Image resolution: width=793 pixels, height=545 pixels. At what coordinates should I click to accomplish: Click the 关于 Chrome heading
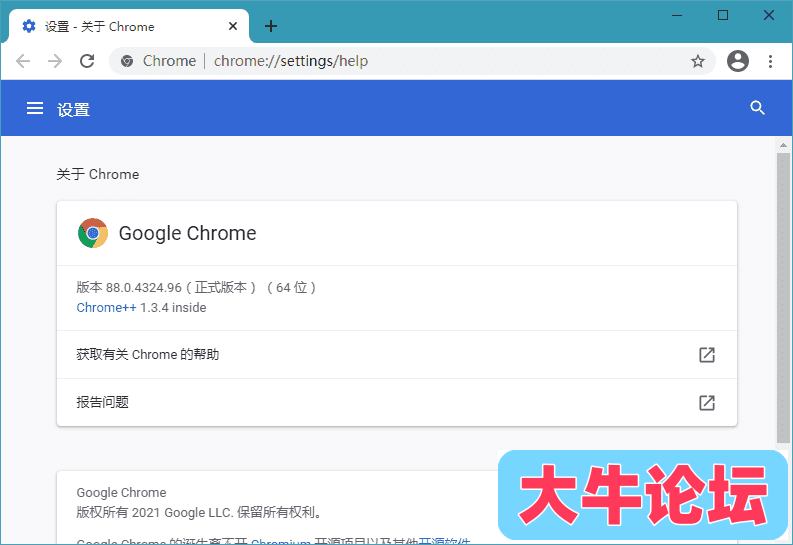(x=98, y=174)
